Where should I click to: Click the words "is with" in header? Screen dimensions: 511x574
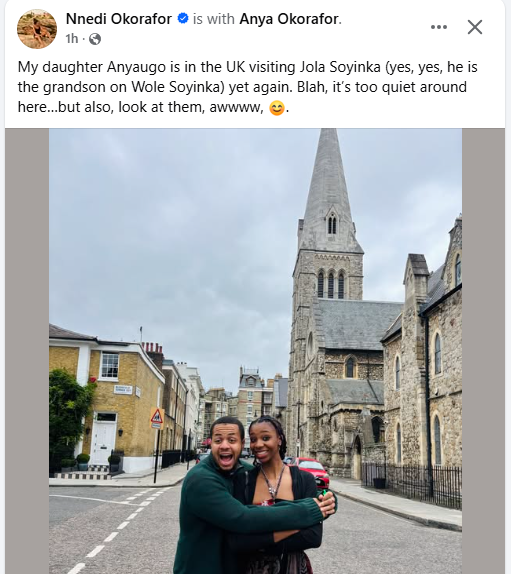(214, 19)
